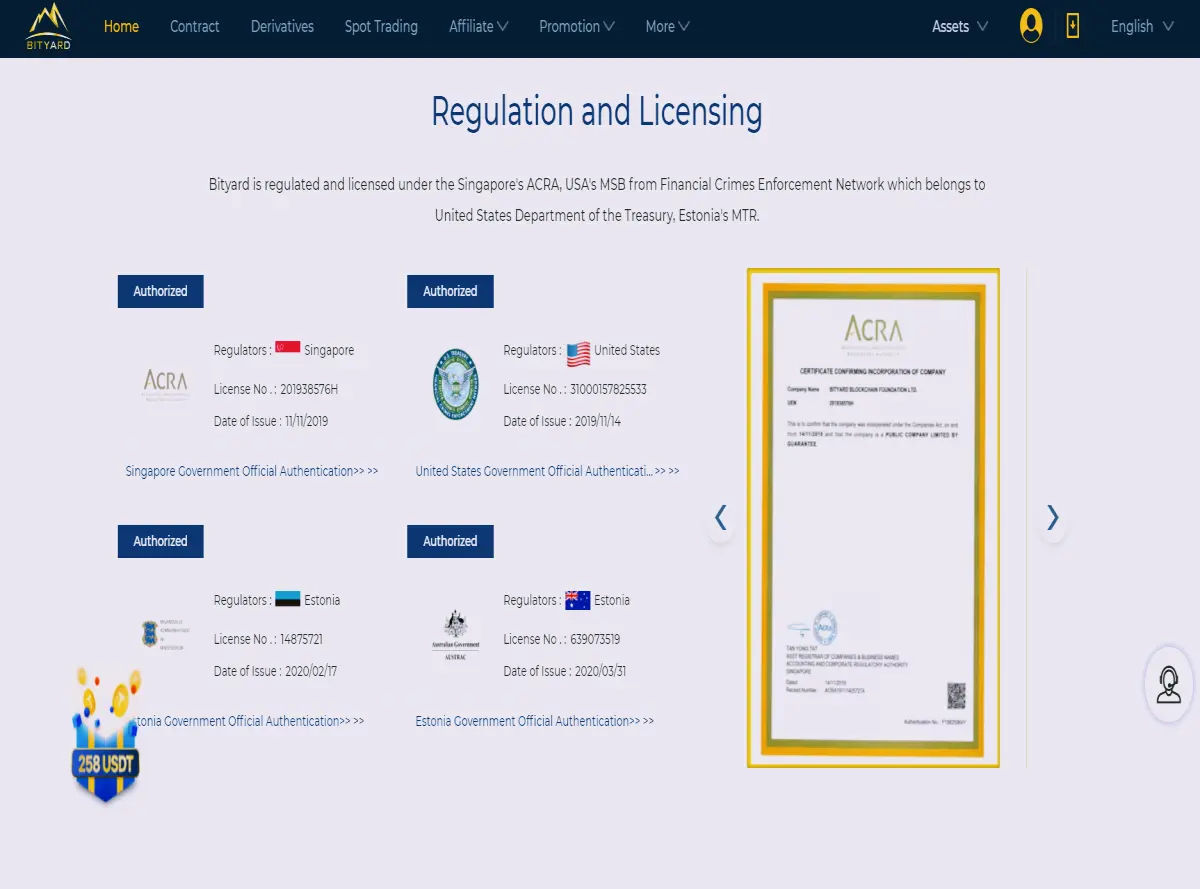Click Date of Issue 2020/02/17

pos(276,671)
